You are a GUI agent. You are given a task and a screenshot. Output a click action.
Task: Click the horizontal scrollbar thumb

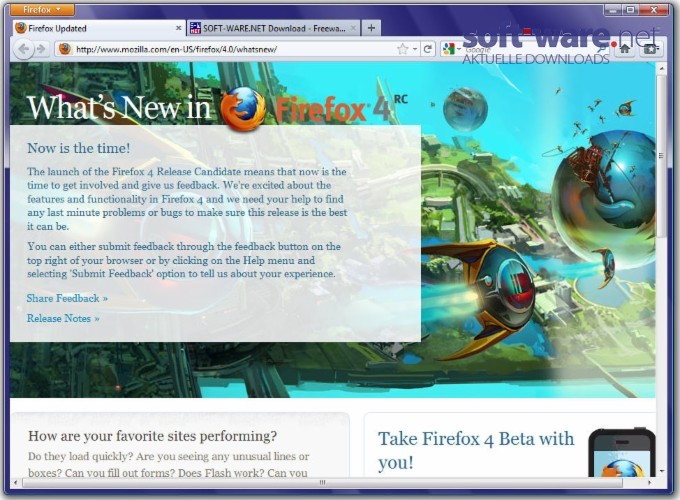(x=322, y=482)
